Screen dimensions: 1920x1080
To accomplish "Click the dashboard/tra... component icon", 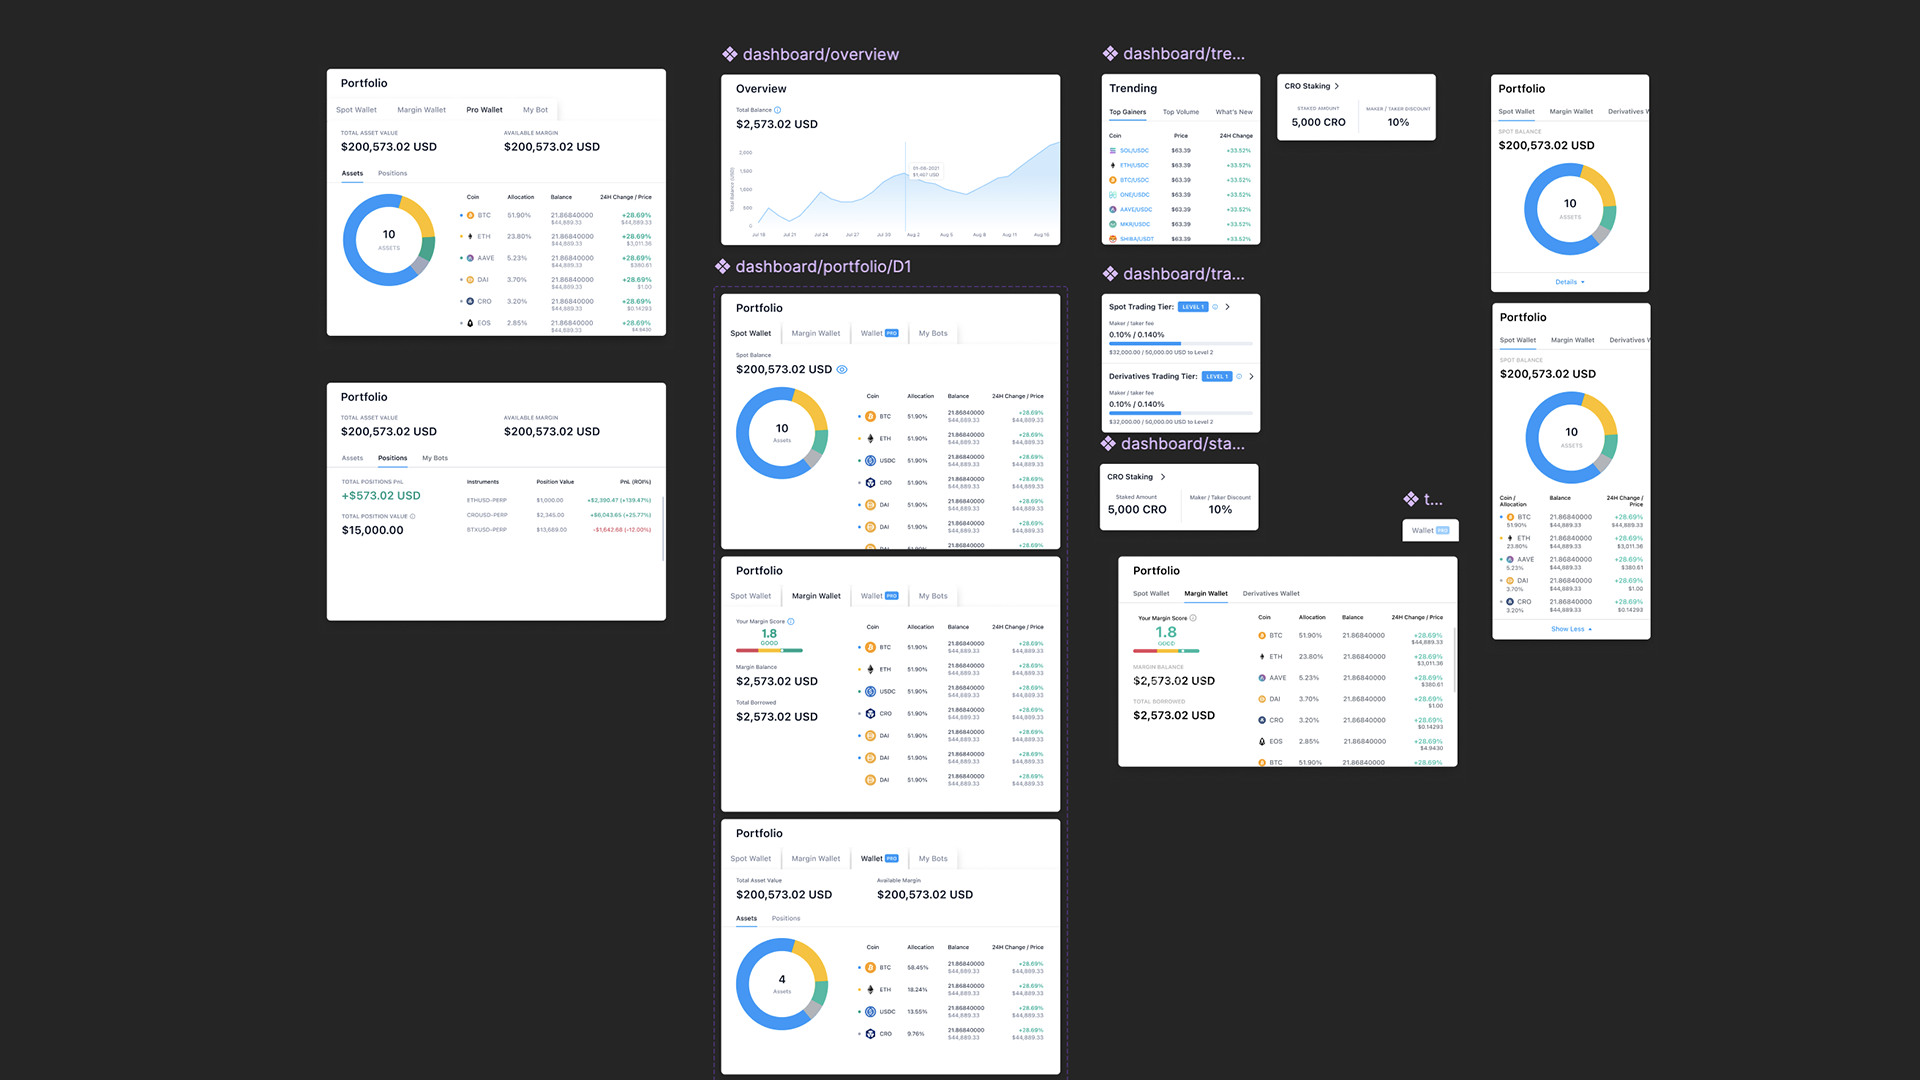I will (1110, 274).
